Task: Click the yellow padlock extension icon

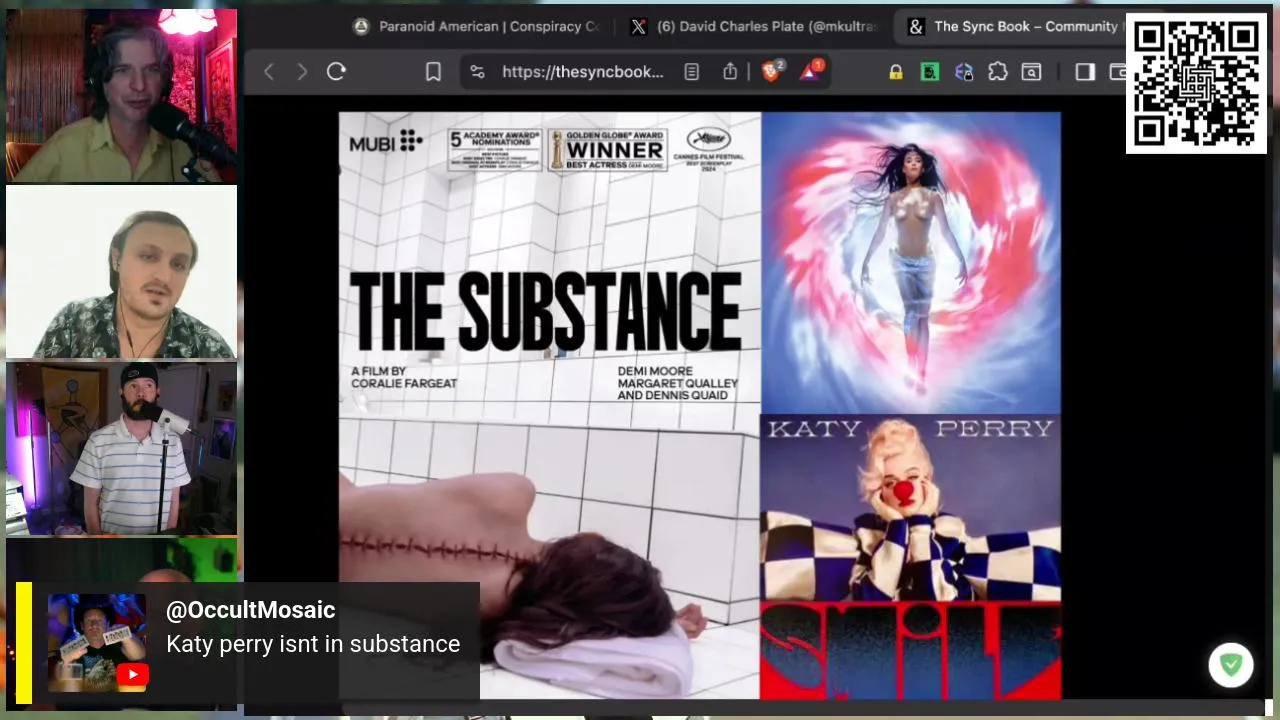Action: [x=896, y=71]
